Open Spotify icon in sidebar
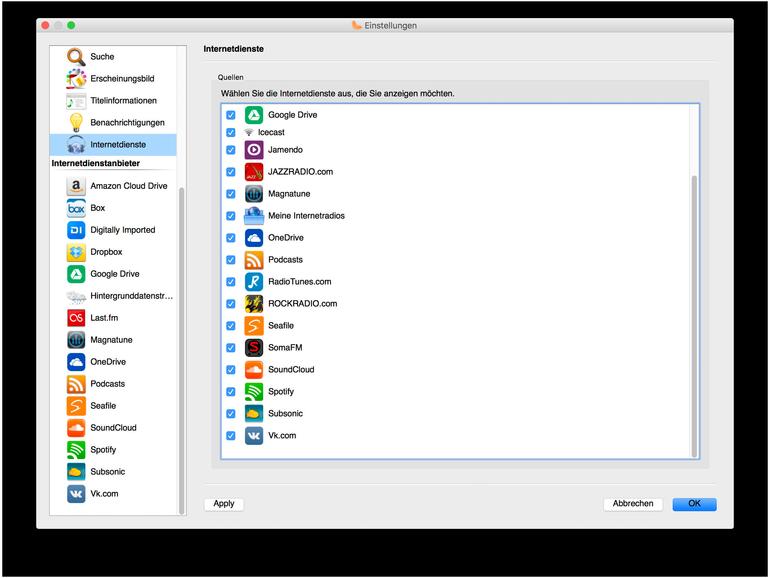Screen dimensions: 770x578 point(76,450)
